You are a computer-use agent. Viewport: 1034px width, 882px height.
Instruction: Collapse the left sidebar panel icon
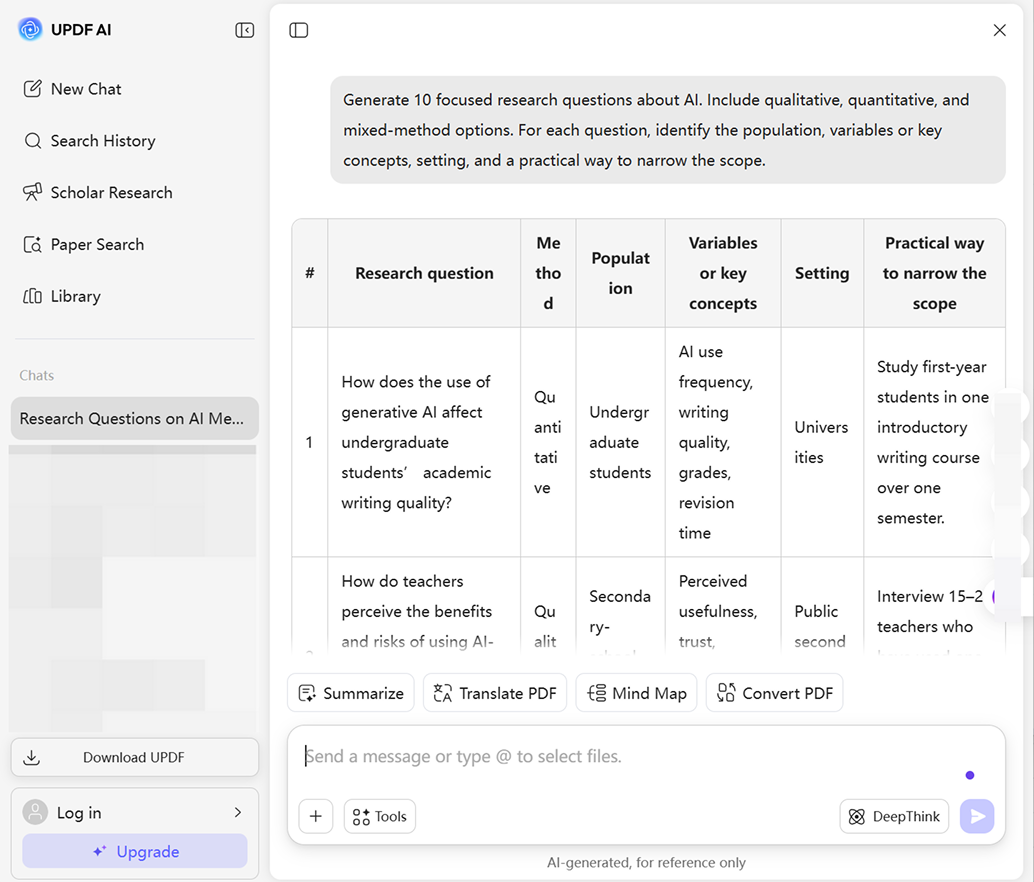pos(245,30)
